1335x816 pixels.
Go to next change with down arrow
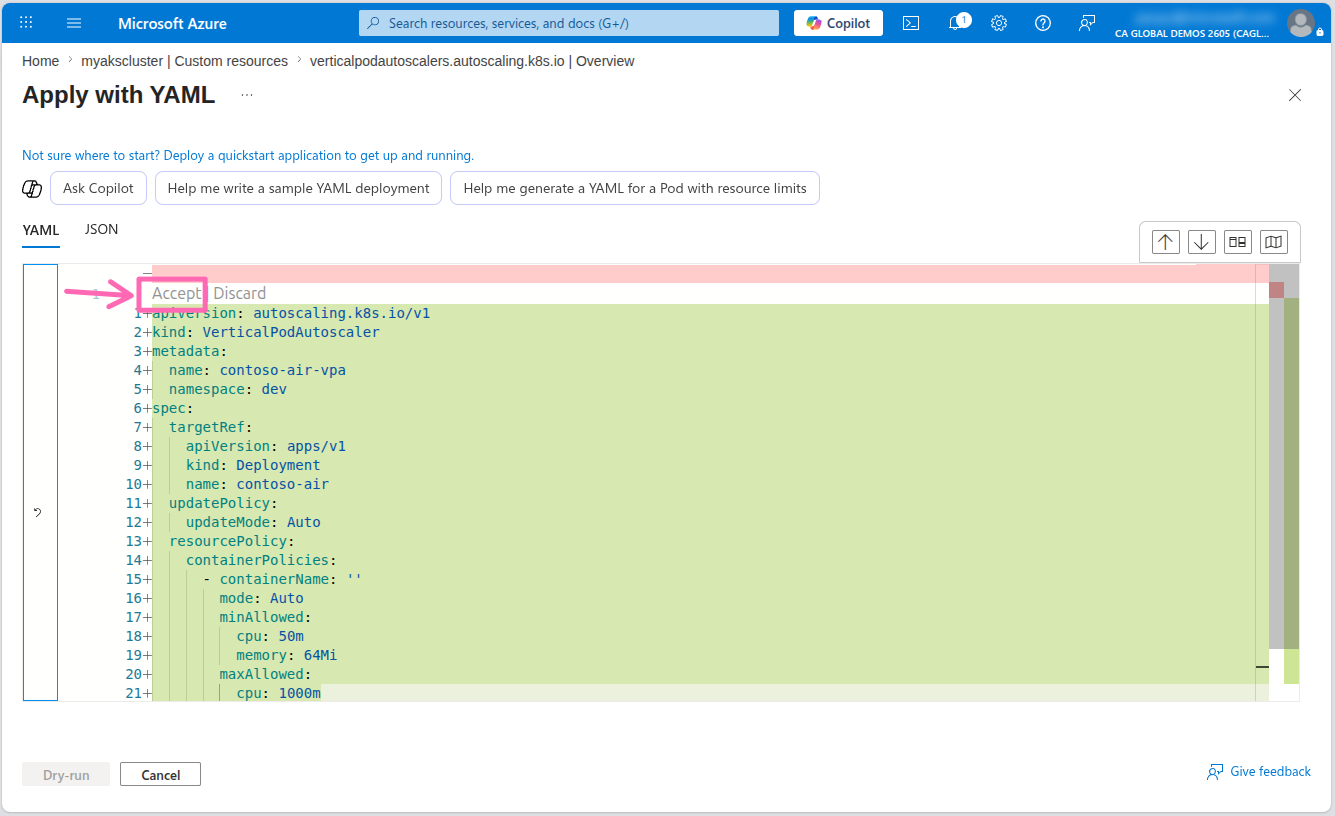[x=1201, y=242]
